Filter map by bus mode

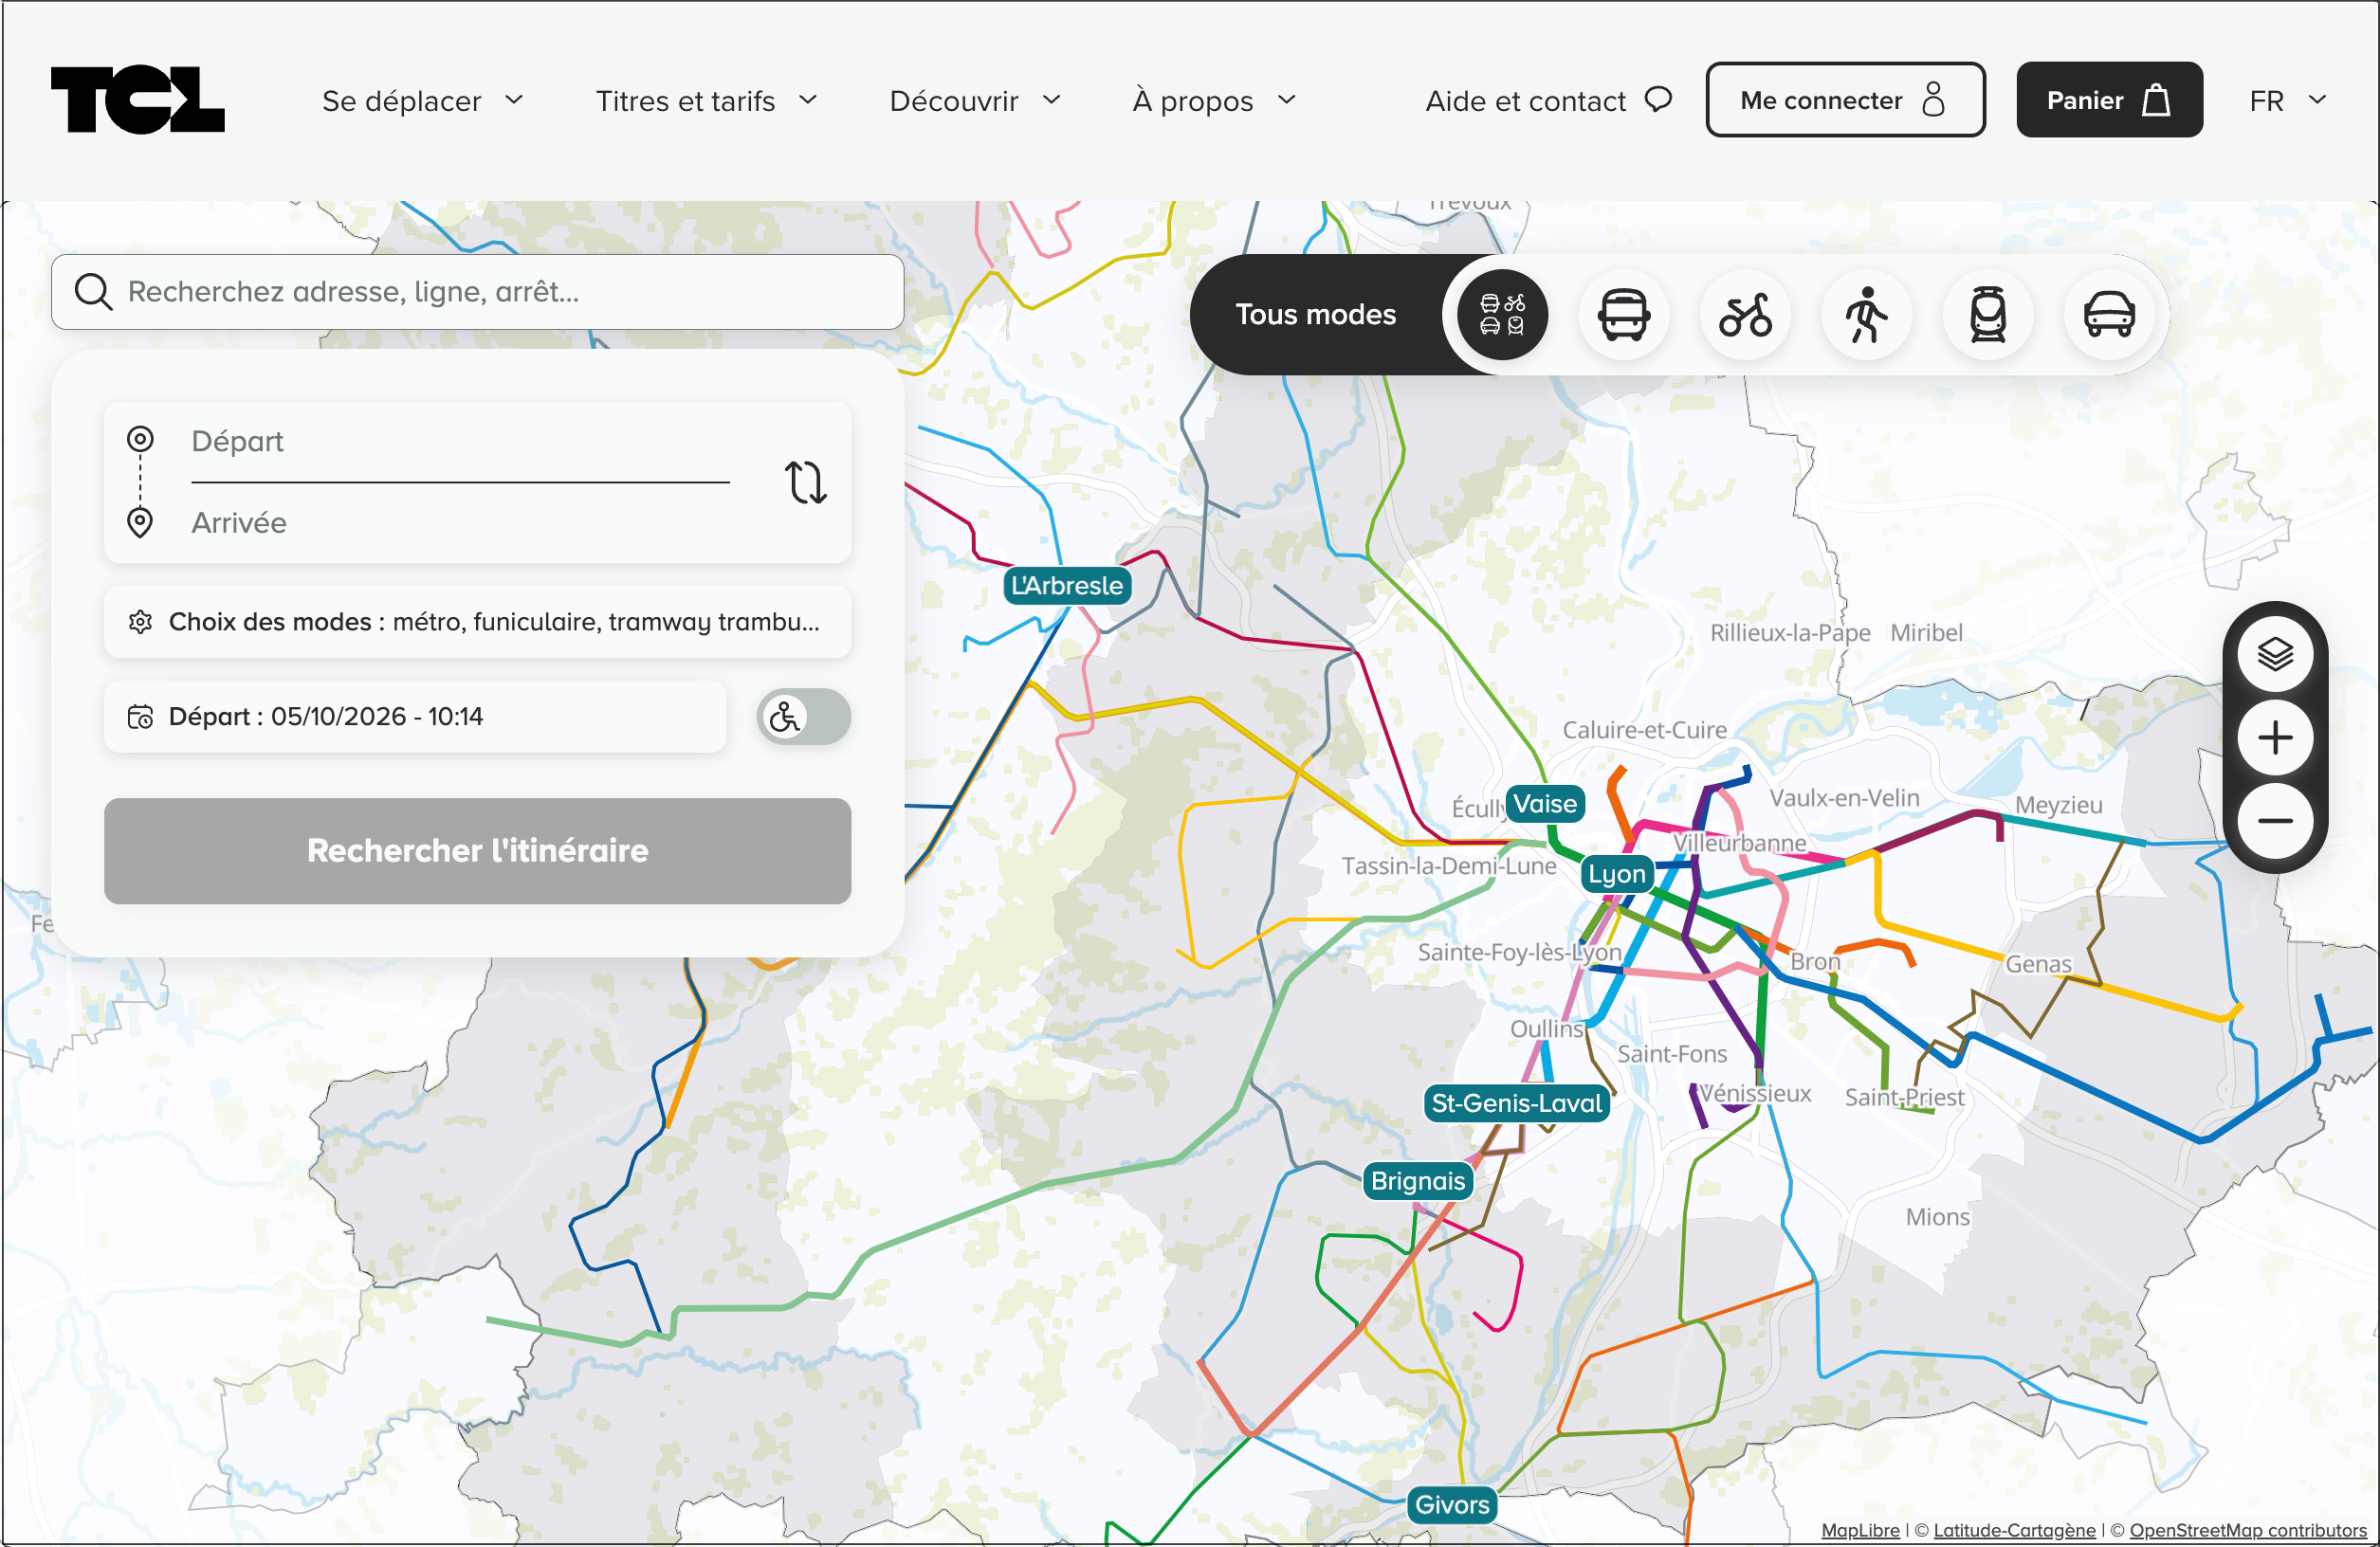[x=1623, y=315]
